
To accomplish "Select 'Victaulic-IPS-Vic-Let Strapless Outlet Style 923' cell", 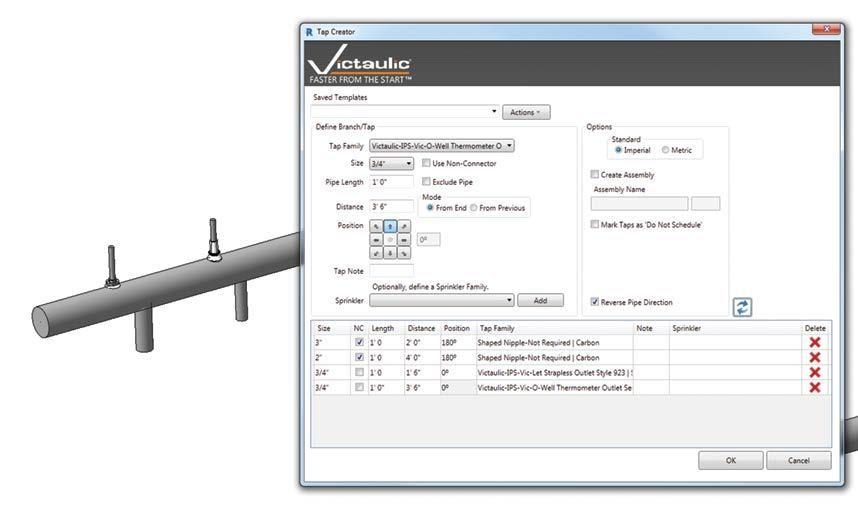I will (554, 372).
